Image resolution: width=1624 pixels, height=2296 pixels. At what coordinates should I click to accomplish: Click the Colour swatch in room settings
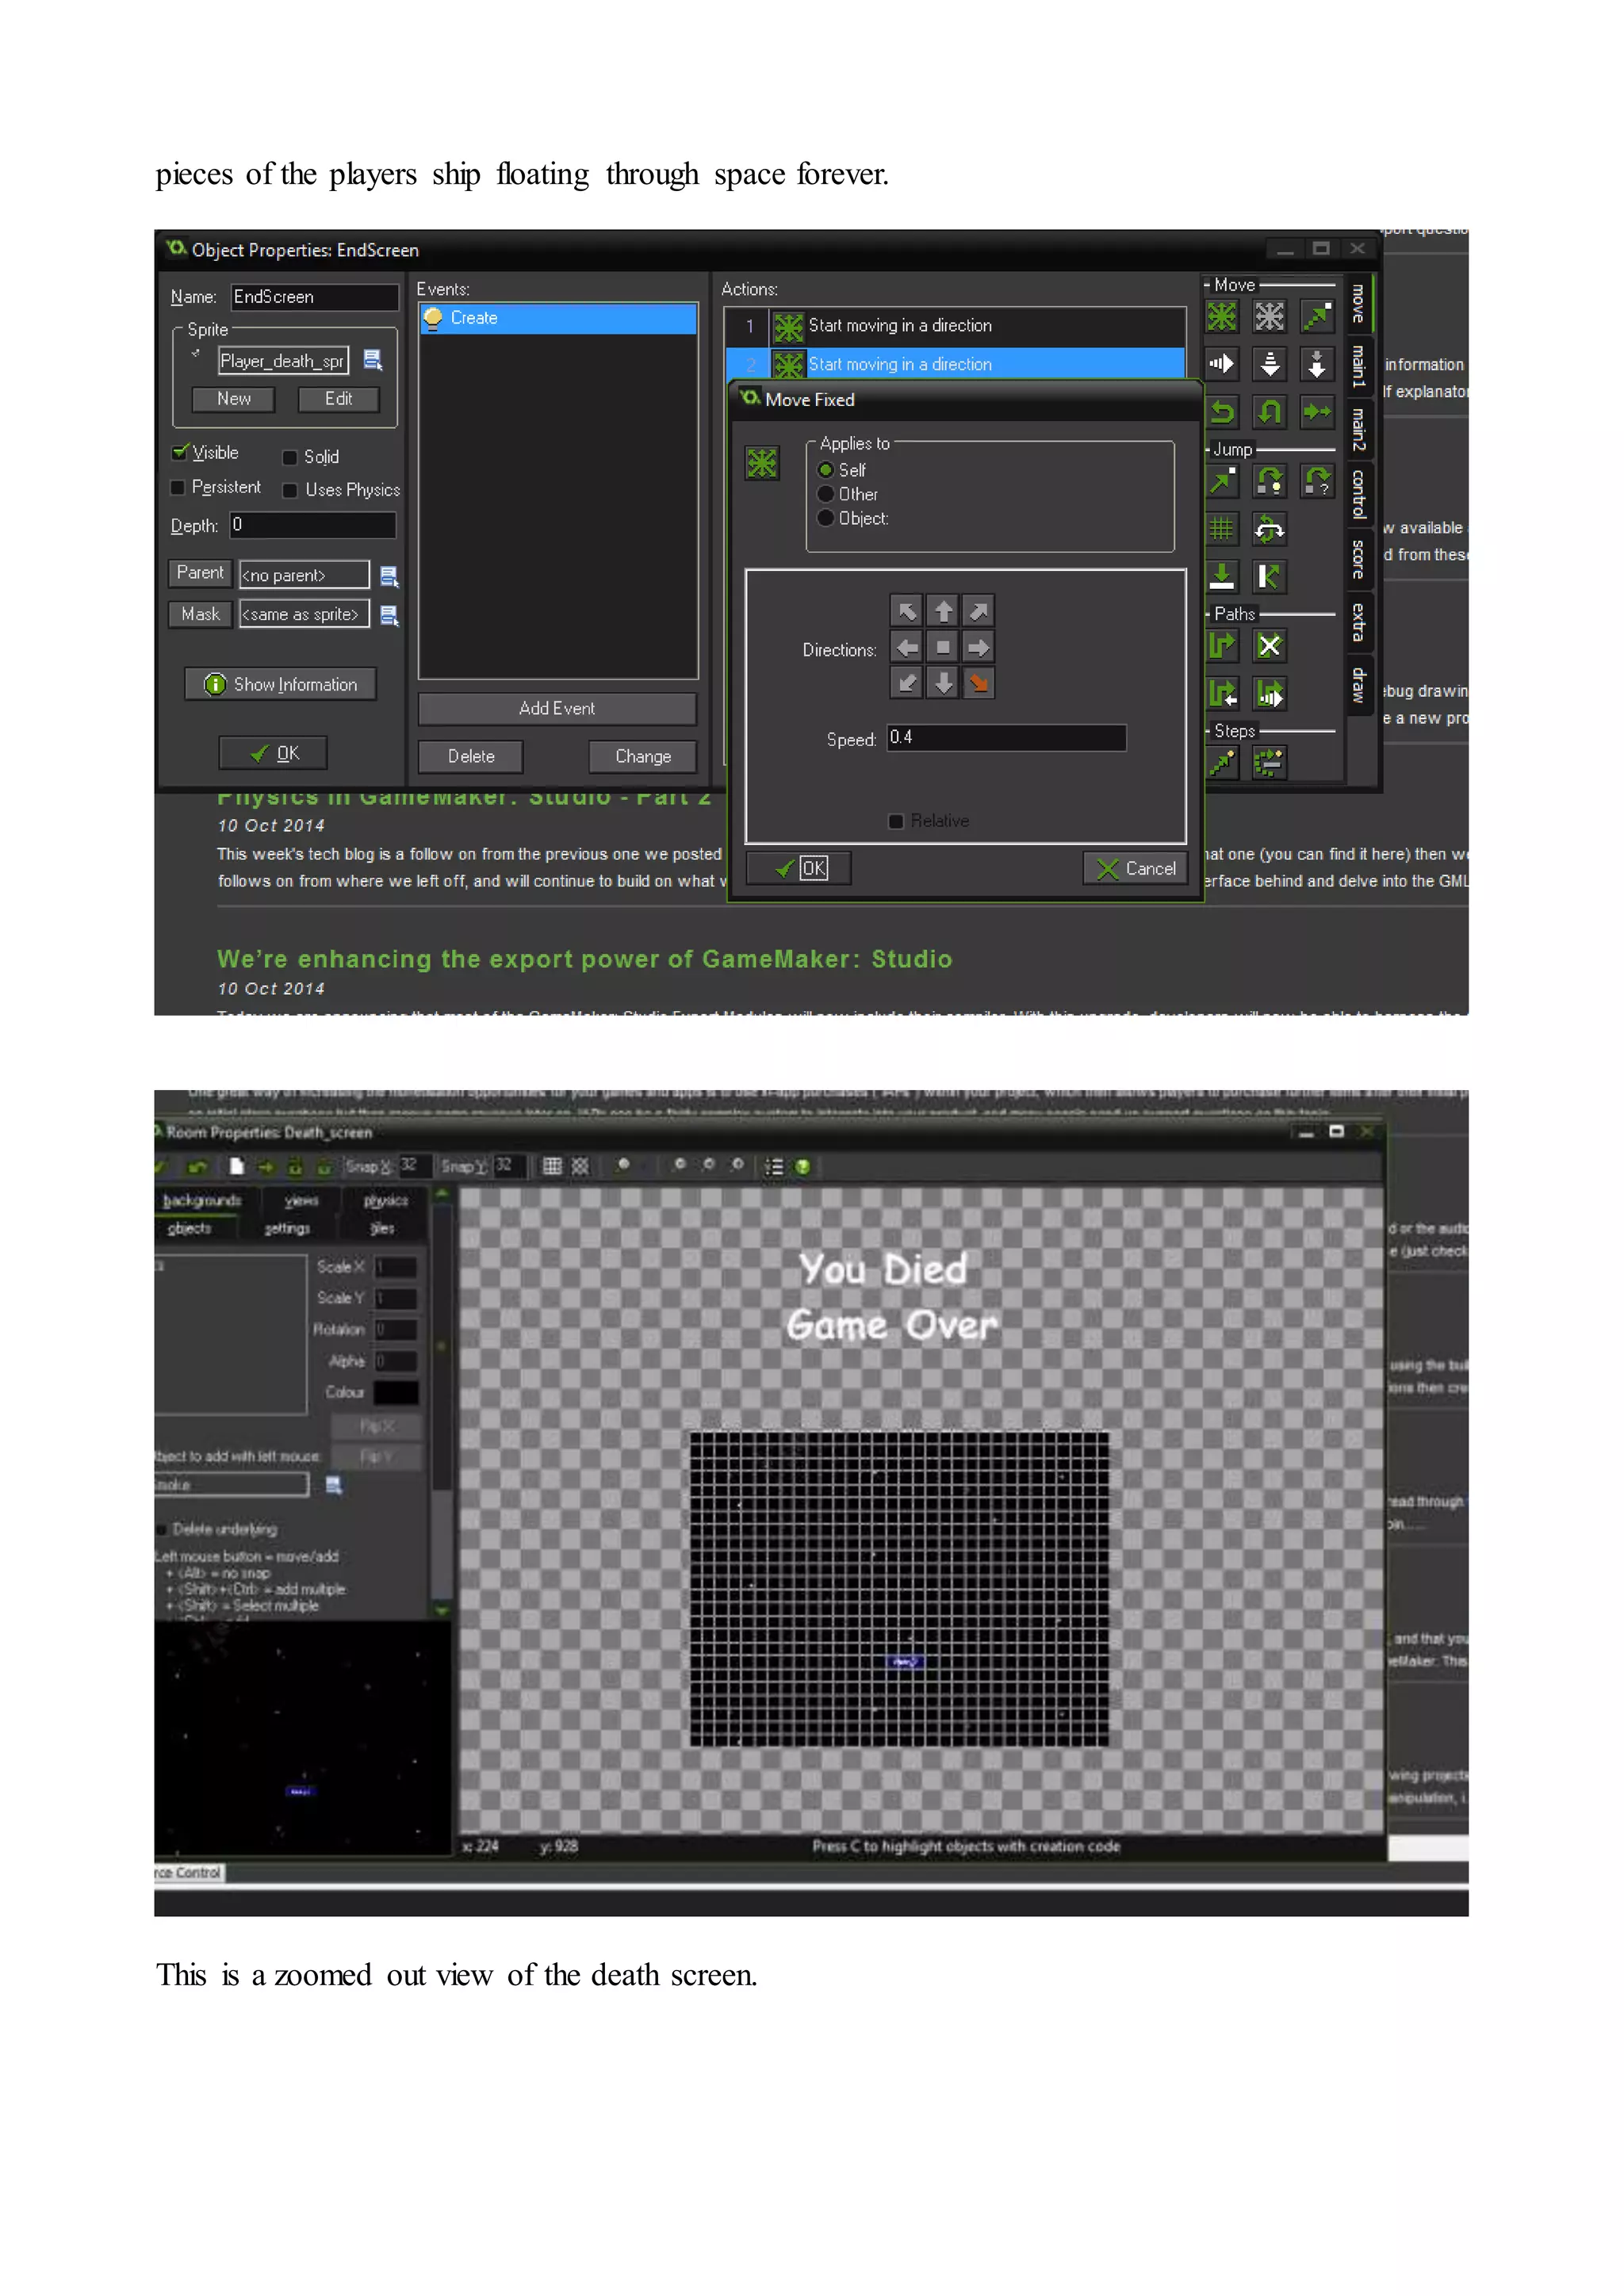click(396, 1392)
